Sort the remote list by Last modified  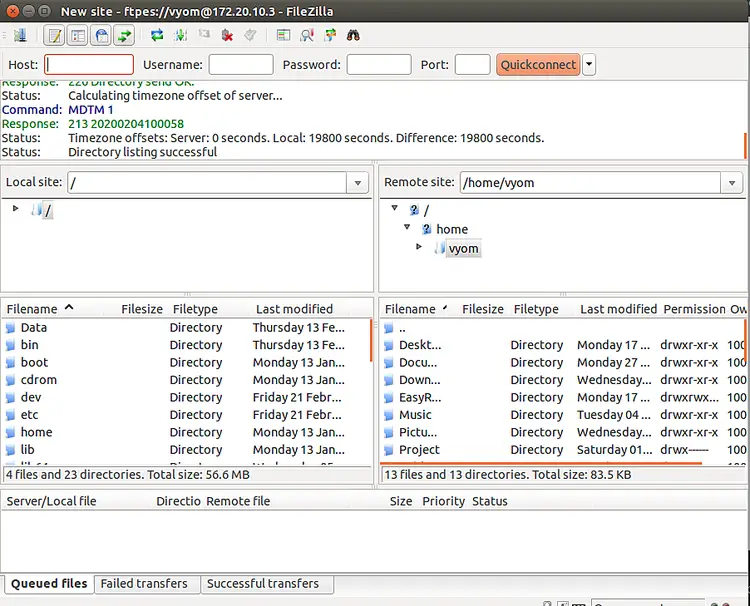point(618,310)
